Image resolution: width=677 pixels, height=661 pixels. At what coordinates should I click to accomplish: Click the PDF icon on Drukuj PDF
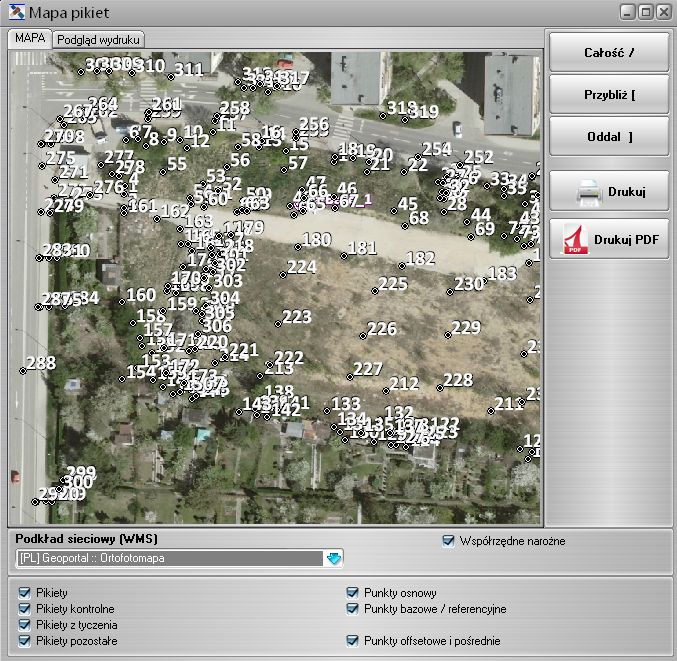(x=577, y=240)
